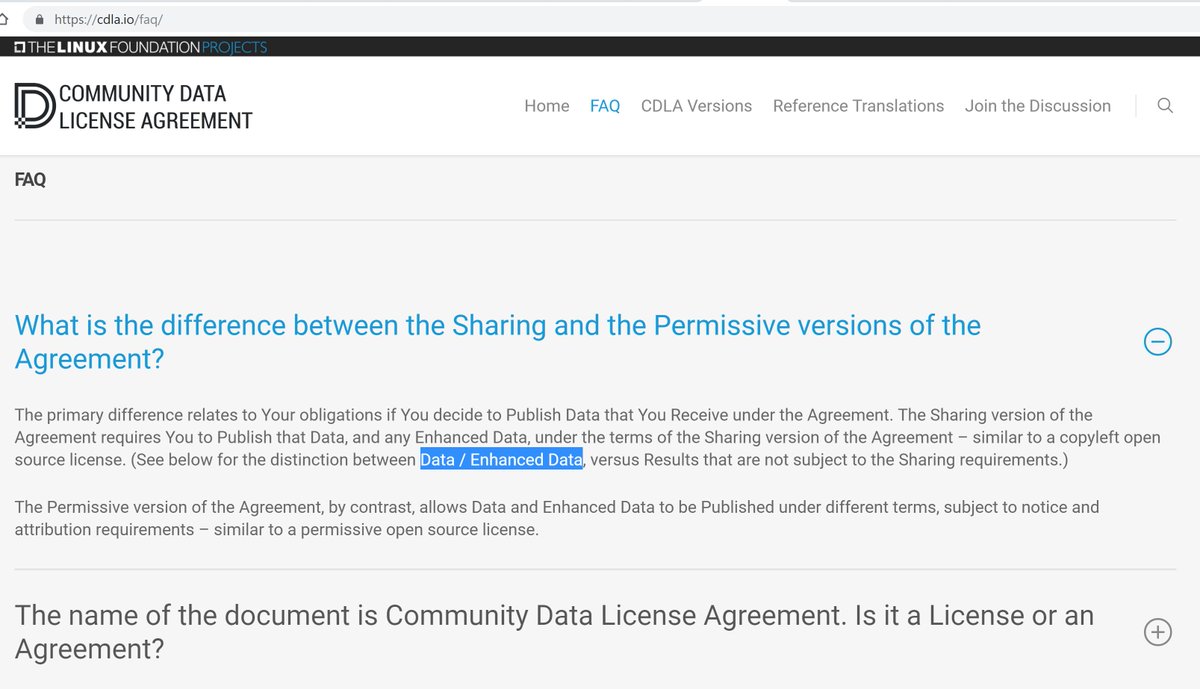Open the FAQ menu item
1200x689 pixels.
click(x=605, y=106)
